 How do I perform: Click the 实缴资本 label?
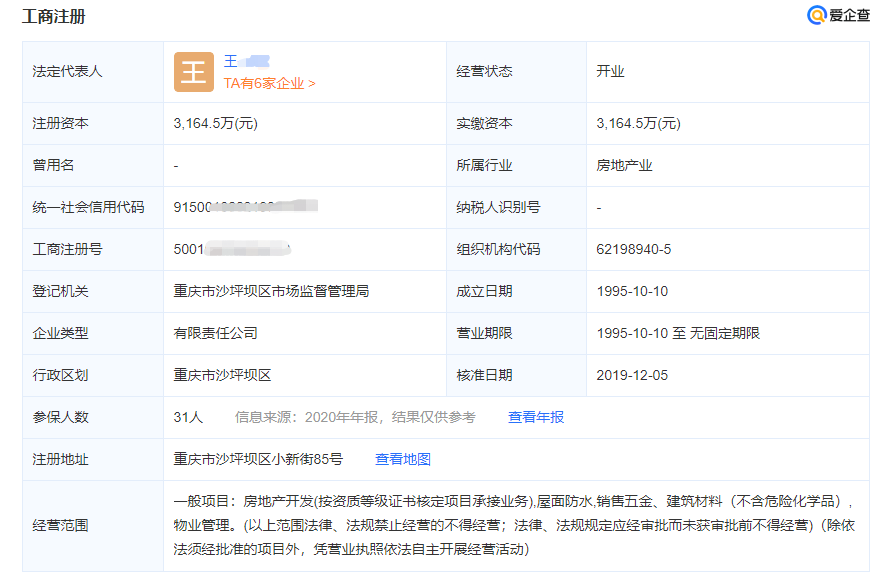click(x=484, y=123)
